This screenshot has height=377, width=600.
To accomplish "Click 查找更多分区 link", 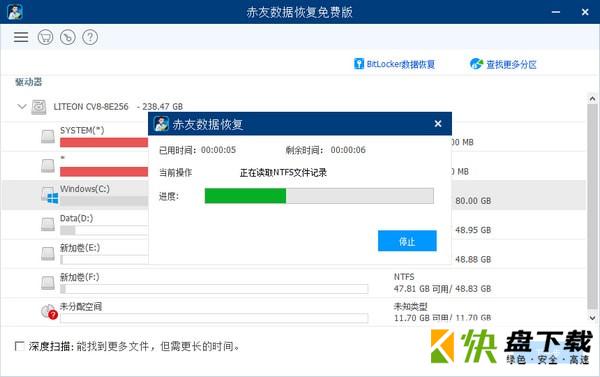I will coord(503,64).
